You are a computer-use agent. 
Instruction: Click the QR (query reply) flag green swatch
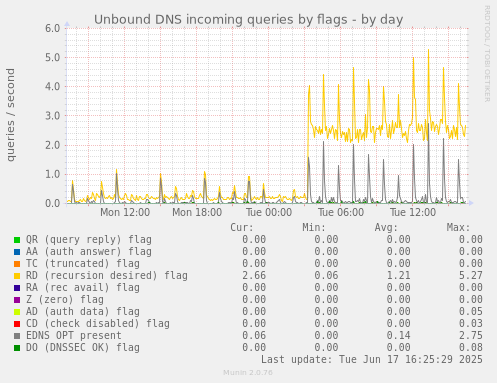tap(17, 240)
